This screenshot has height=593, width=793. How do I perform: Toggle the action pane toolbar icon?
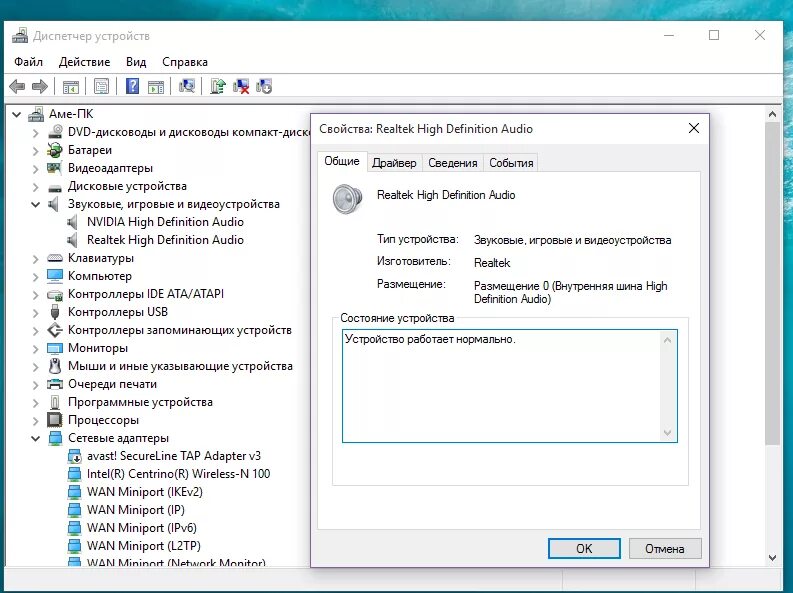tap(156, 86)
